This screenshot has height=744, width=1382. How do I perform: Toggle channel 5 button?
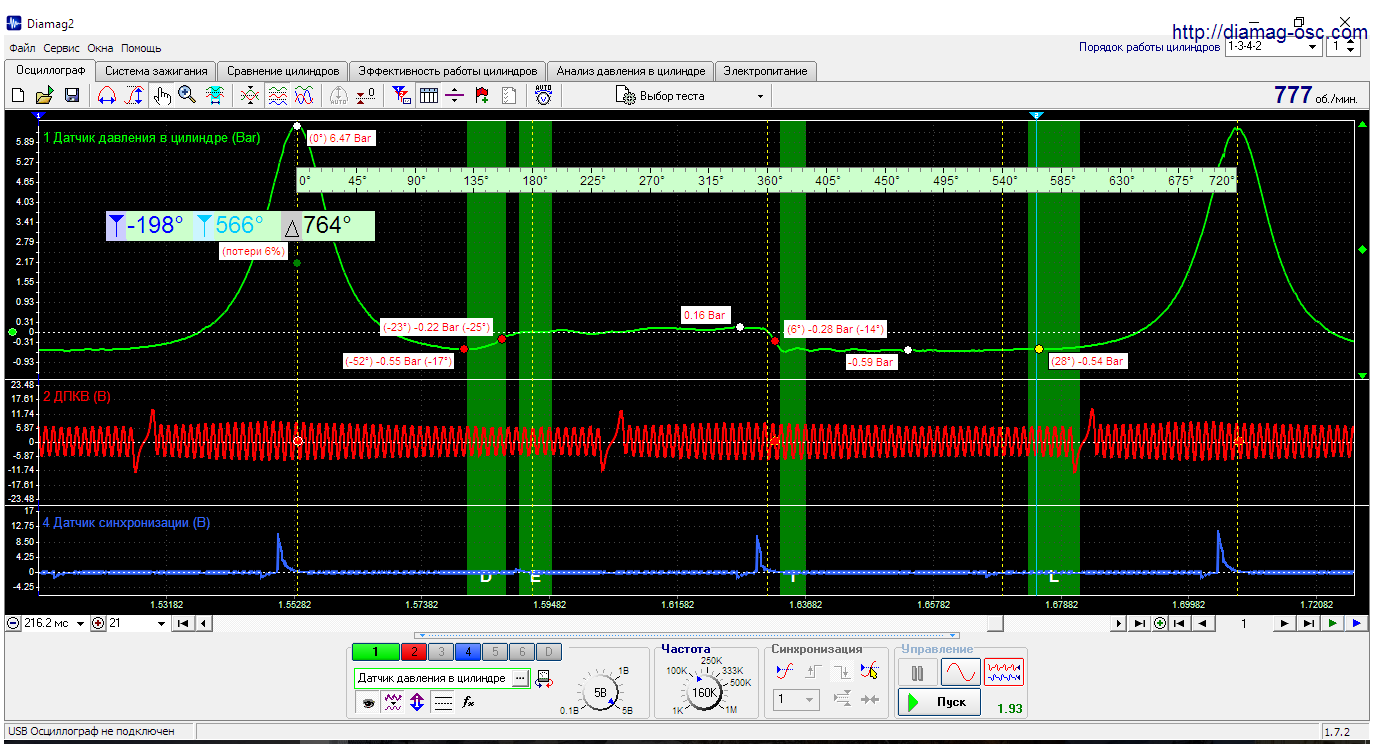pyautogui.click(x=495, y=652)
